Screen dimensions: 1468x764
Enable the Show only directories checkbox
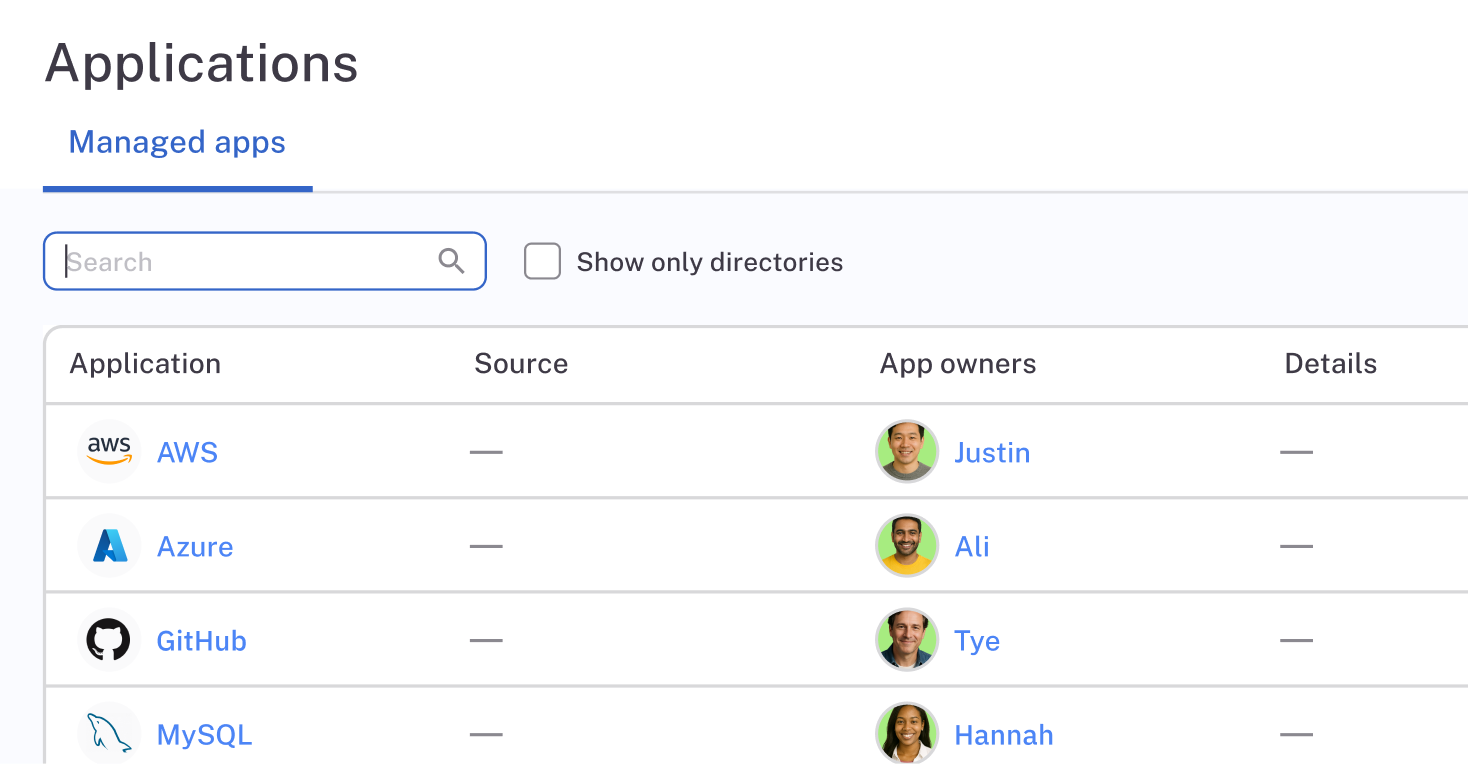coord(542,261)
